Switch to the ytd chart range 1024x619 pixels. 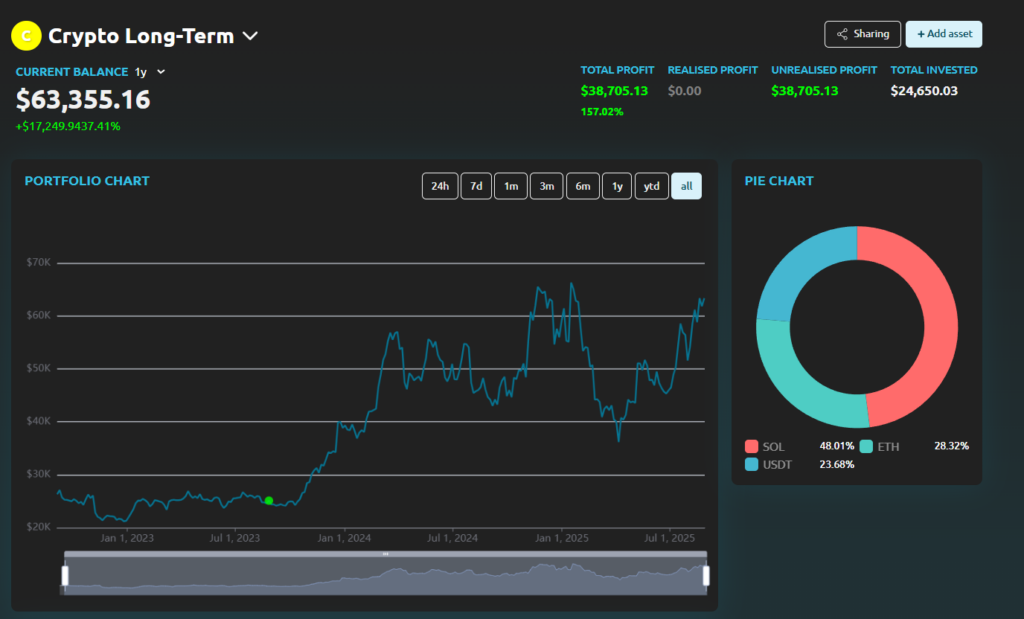click(651, 186)
